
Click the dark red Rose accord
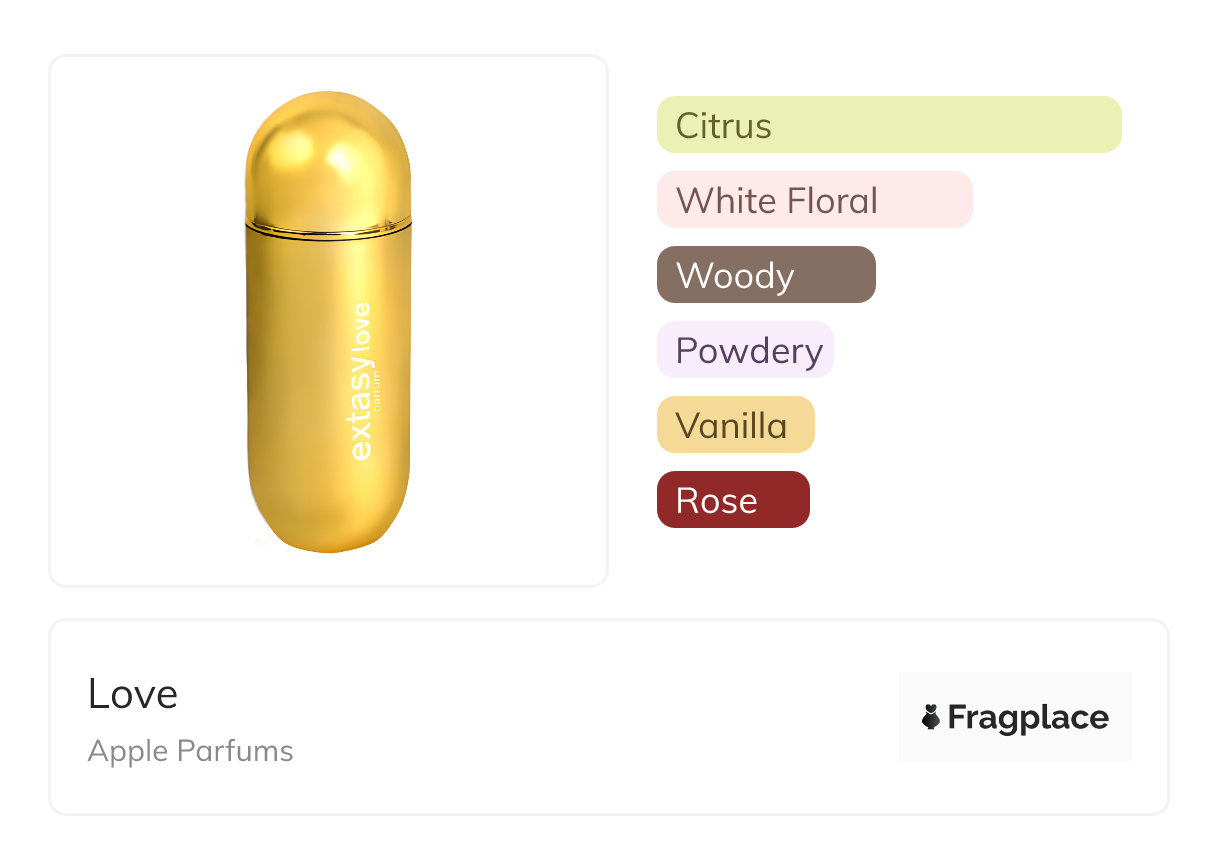(733, 500)
